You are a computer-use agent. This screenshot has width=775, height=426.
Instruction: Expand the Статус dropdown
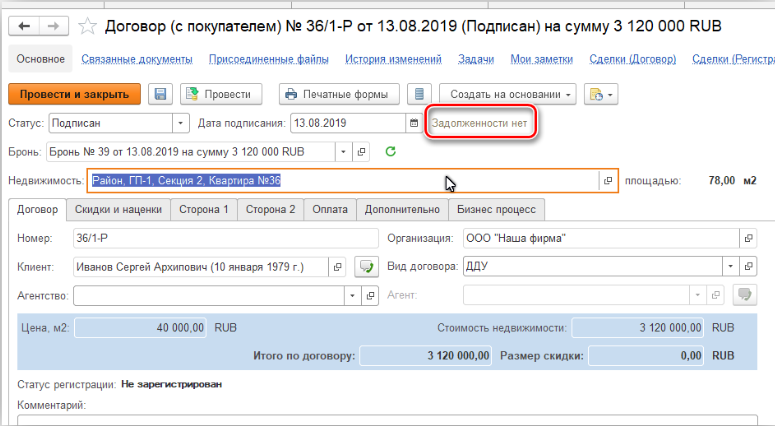(181, 123)
